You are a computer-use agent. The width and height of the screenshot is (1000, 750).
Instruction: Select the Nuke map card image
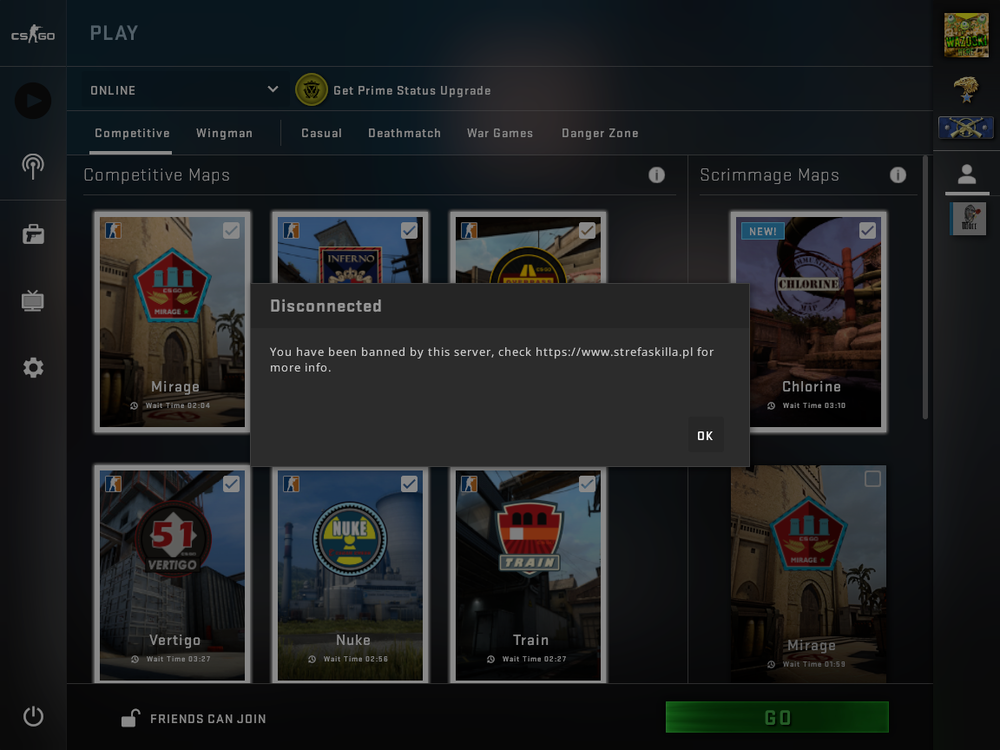coord(350,575)
